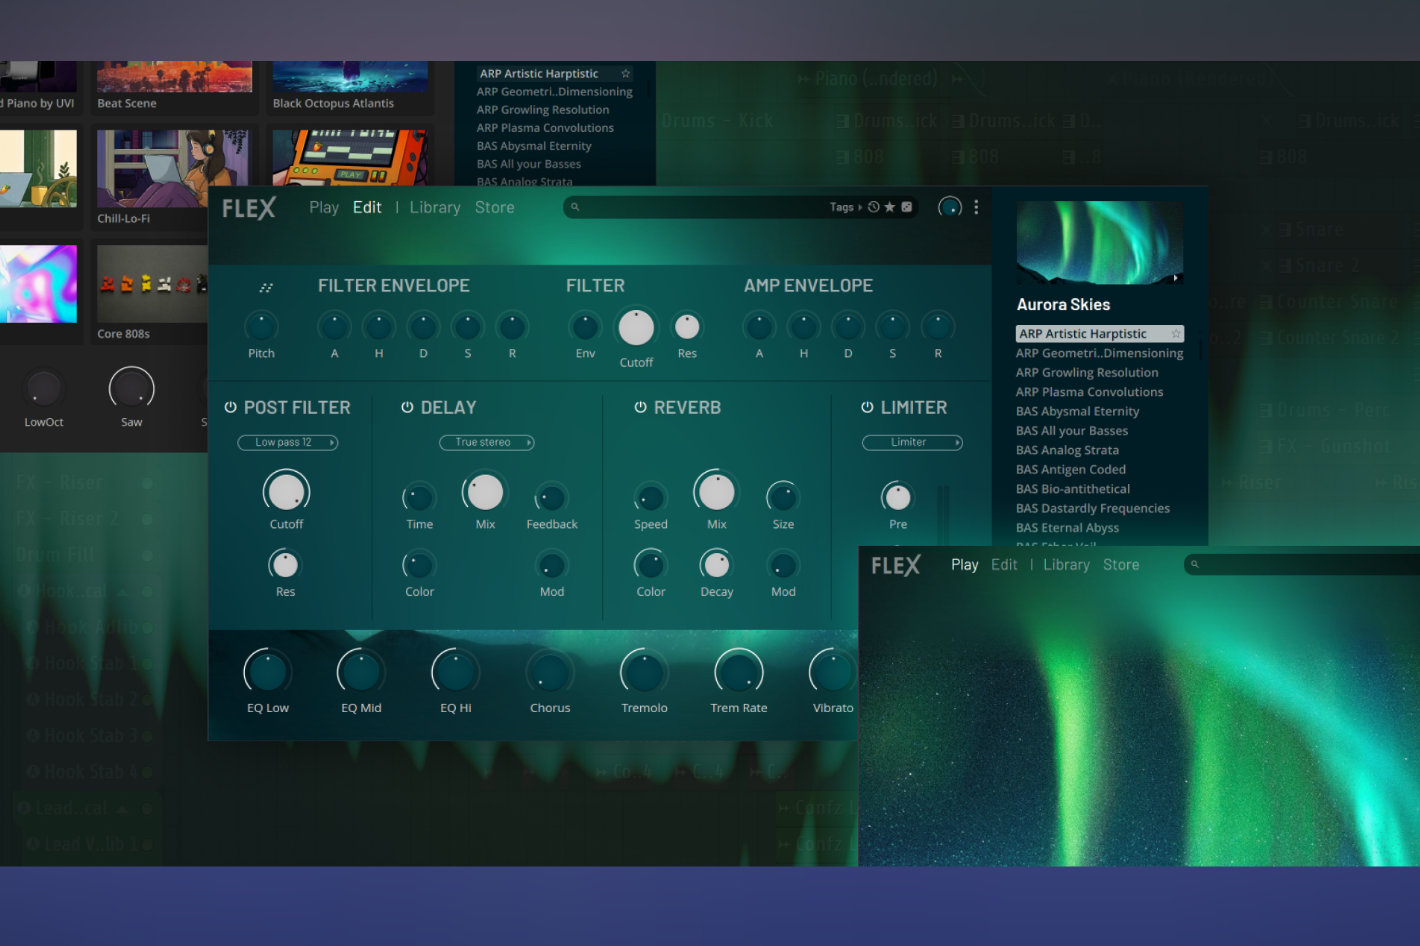Select preset BAS Dastardly Frequencies
Image resolution: width=1420 pixels, height=946 pixels.
pyautogui.click(x=1092, y=508)
